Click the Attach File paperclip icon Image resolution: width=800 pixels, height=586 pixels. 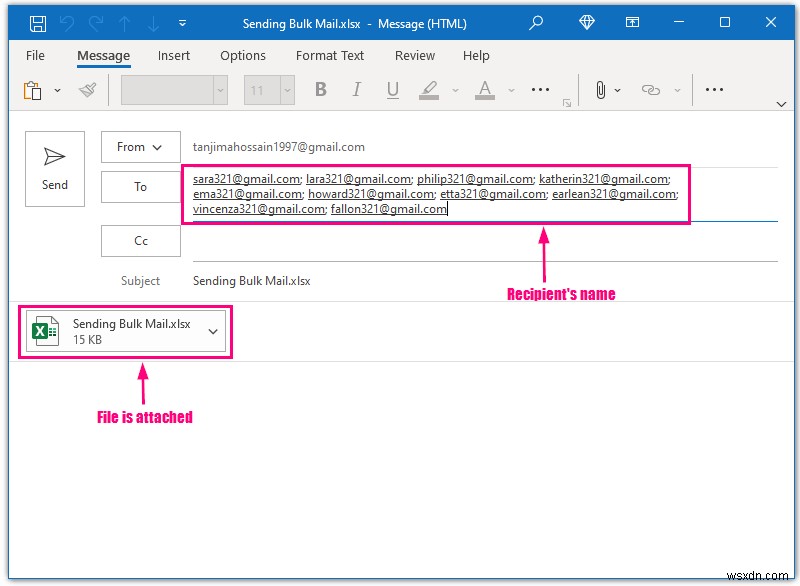(x=600, y=89)
